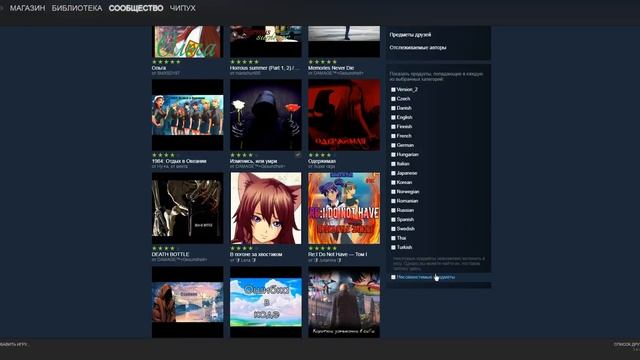The image size is (640, 360).
Task: Toggle the Turkish language checkbox
Action: [393, 247]
